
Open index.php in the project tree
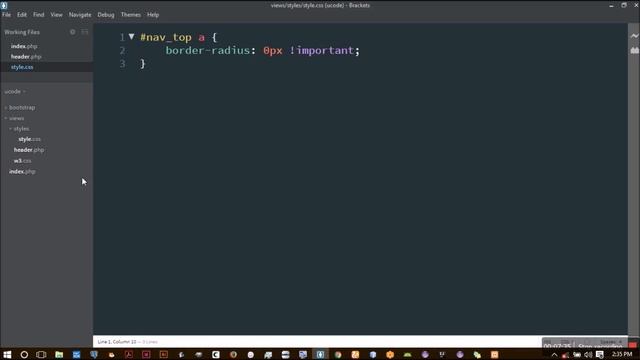click(x=22, y=171)
